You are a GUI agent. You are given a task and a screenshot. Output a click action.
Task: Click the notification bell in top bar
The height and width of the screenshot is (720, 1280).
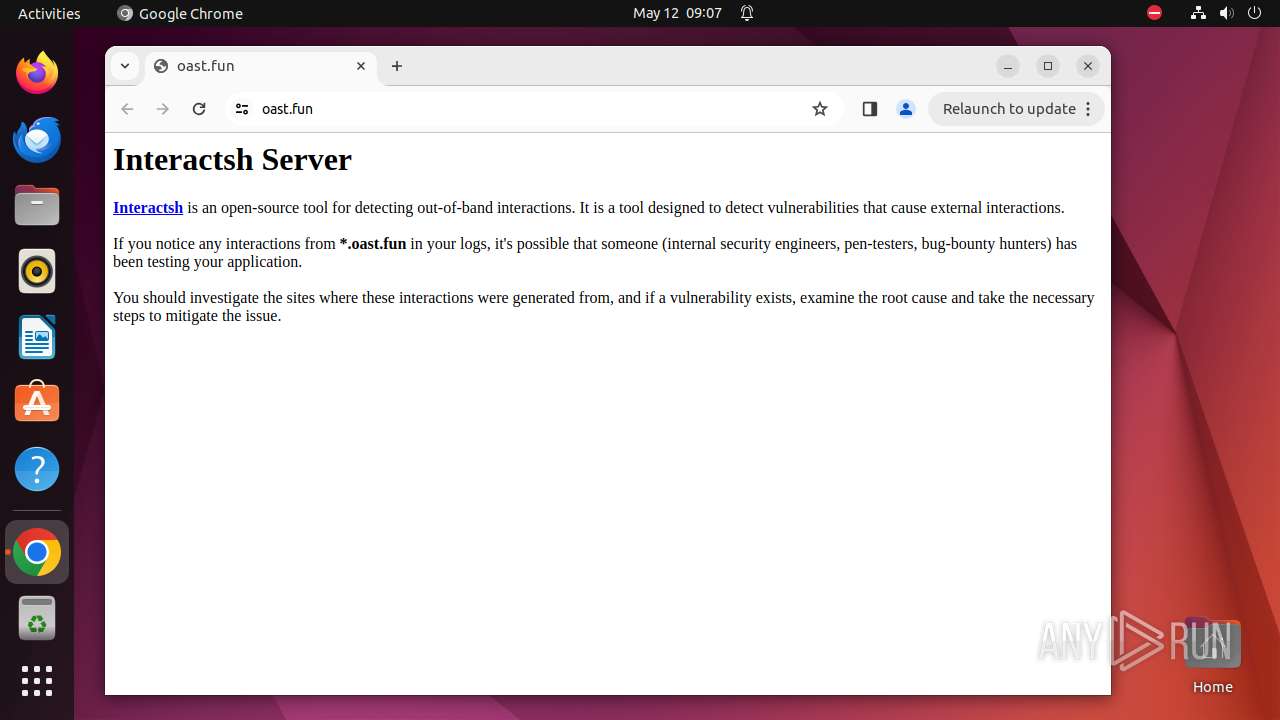click(747, 13)
